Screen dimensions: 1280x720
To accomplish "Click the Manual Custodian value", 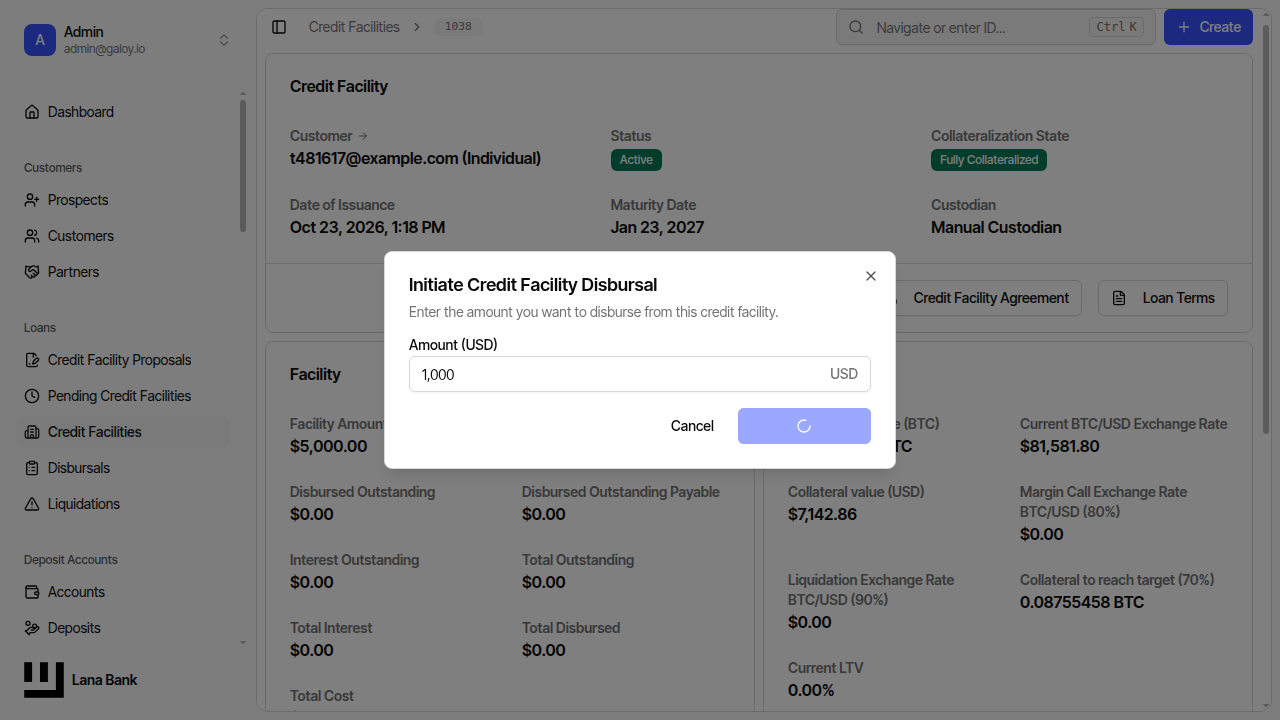I will tap(996, 227).
